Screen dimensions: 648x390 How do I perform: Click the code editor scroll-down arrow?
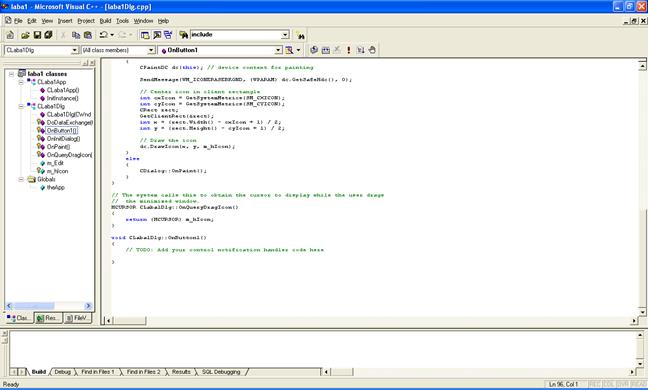tap(642, 312)
